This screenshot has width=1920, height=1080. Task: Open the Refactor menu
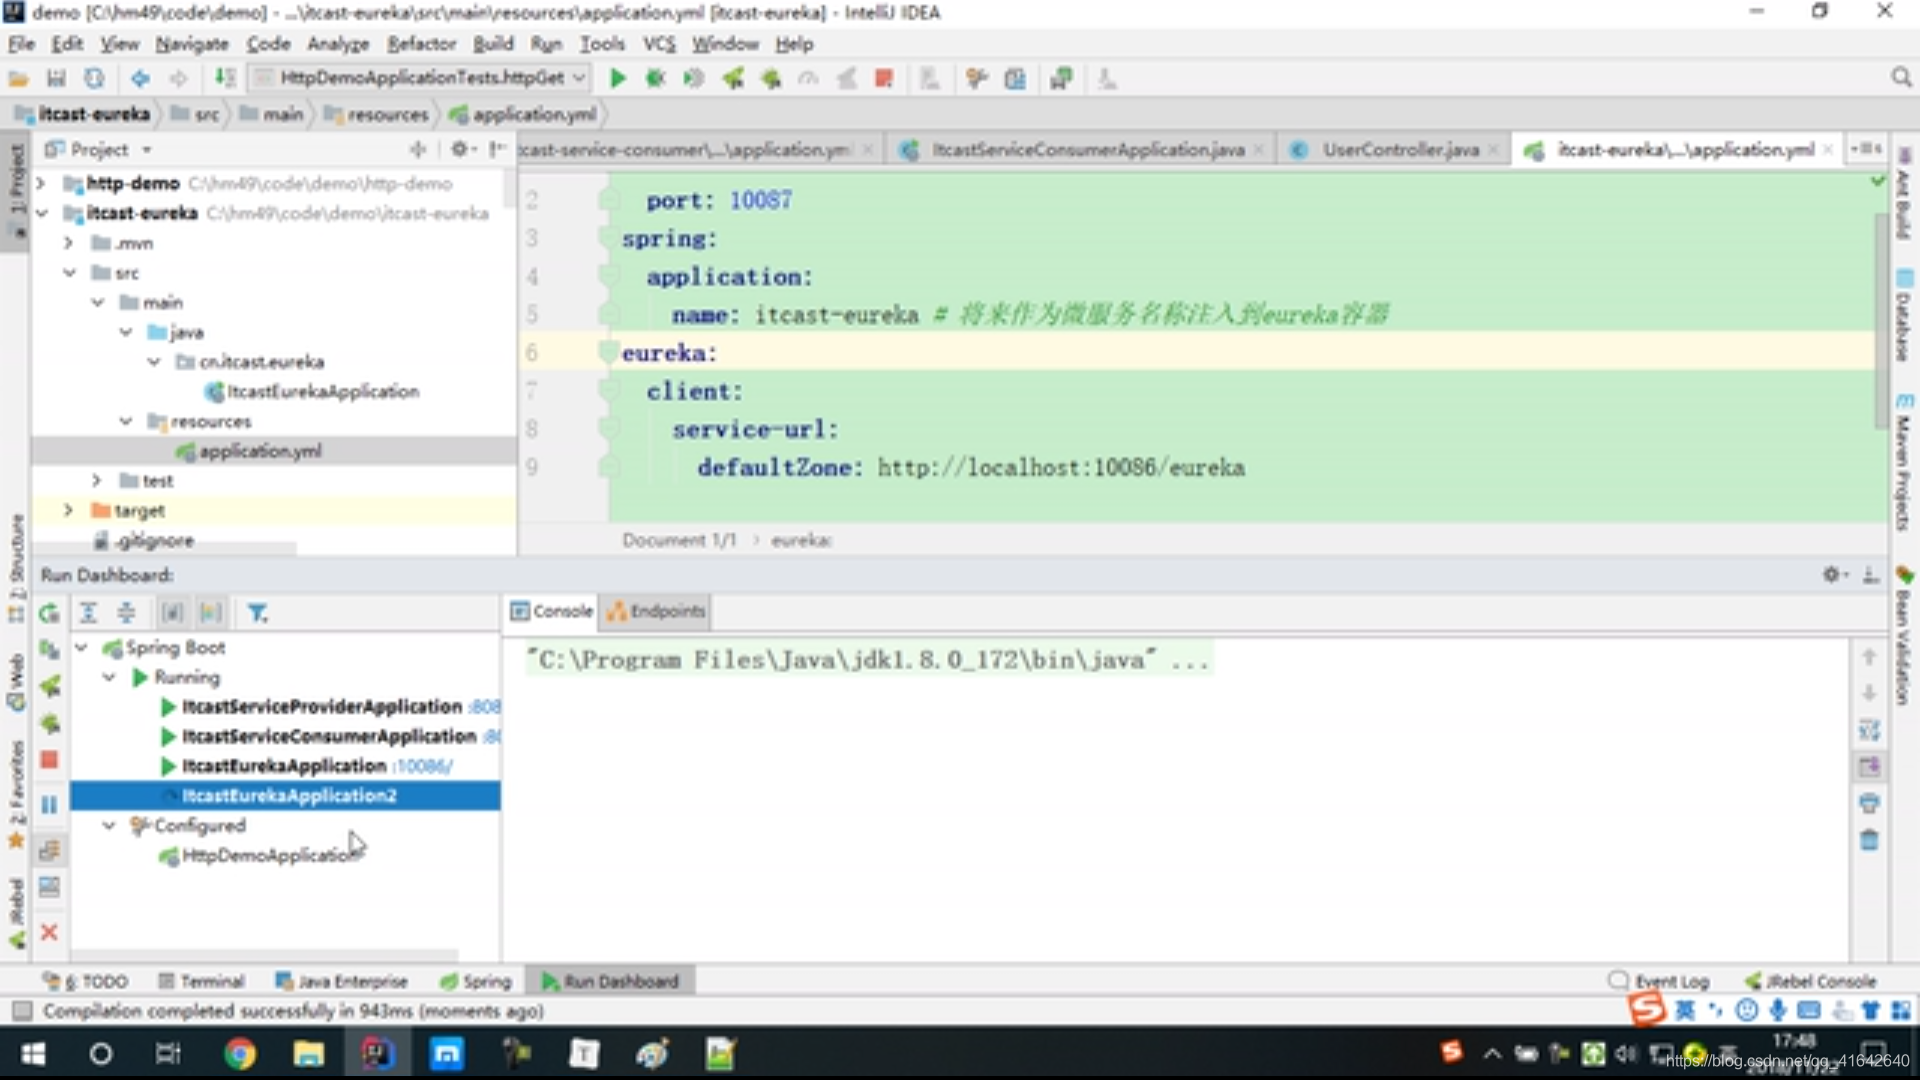point(421,44)
